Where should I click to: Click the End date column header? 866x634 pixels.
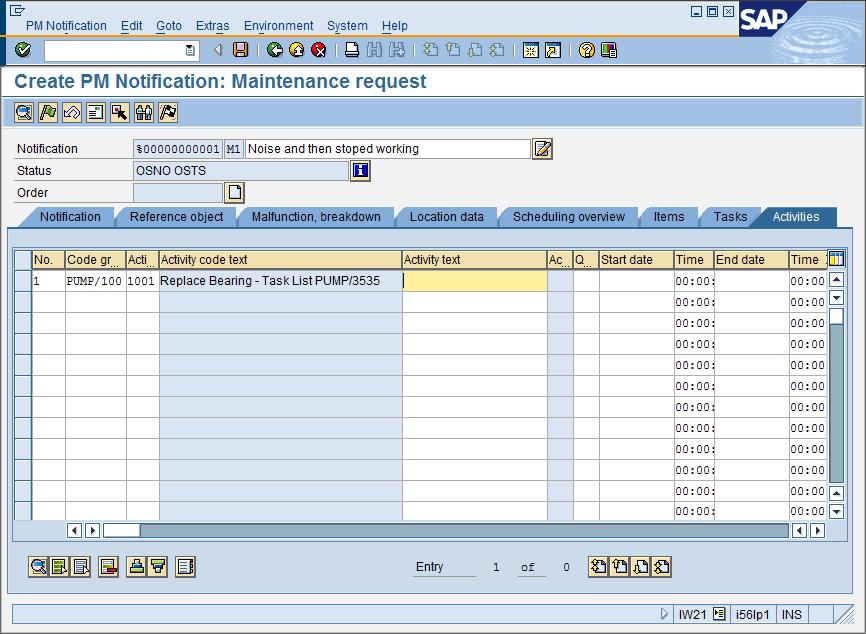pyautogui.click(x=751, y=260)
